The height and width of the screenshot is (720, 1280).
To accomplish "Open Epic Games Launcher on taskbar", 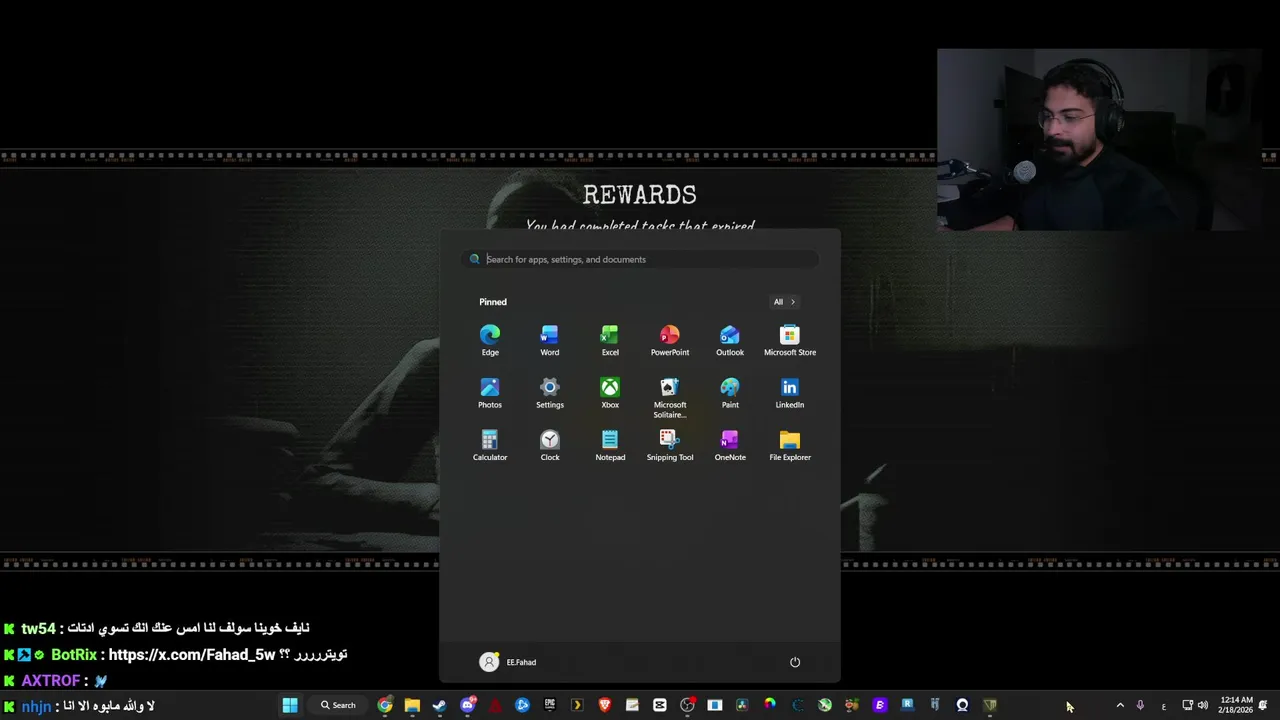I will pos(550,705).
